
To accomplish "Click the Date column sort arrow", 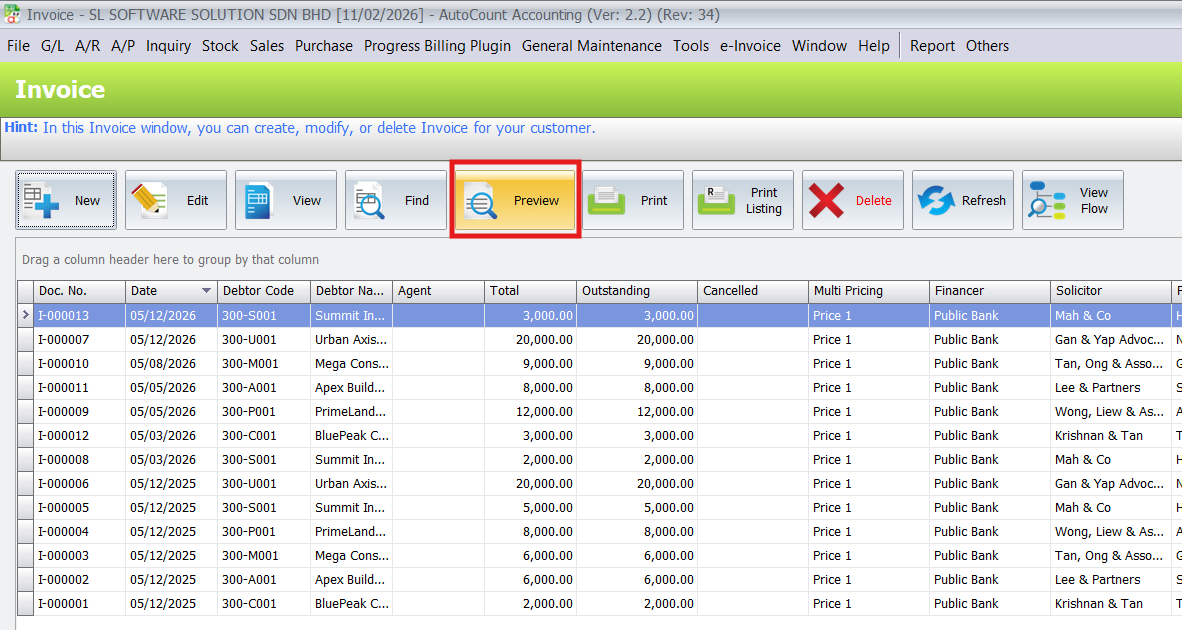I will (207, 291).
